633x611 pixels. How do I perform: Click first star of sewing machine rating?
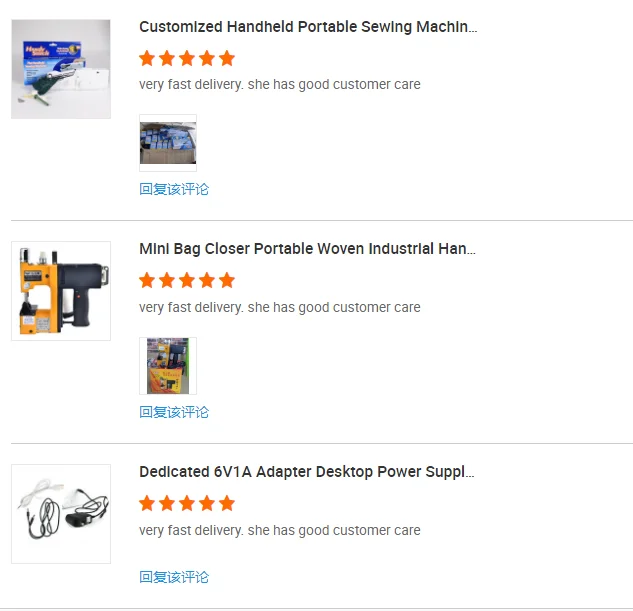pyautogui.click(x=147, y=58)
